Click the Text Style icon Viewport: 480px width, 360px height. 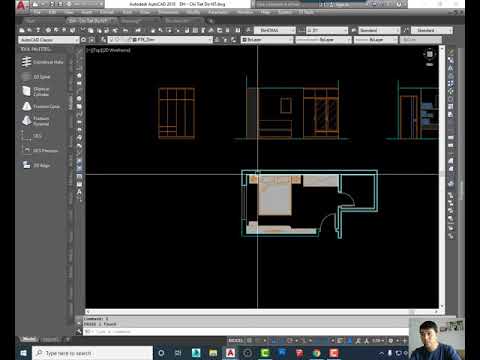pyautogui.click(x=248, y=30)
